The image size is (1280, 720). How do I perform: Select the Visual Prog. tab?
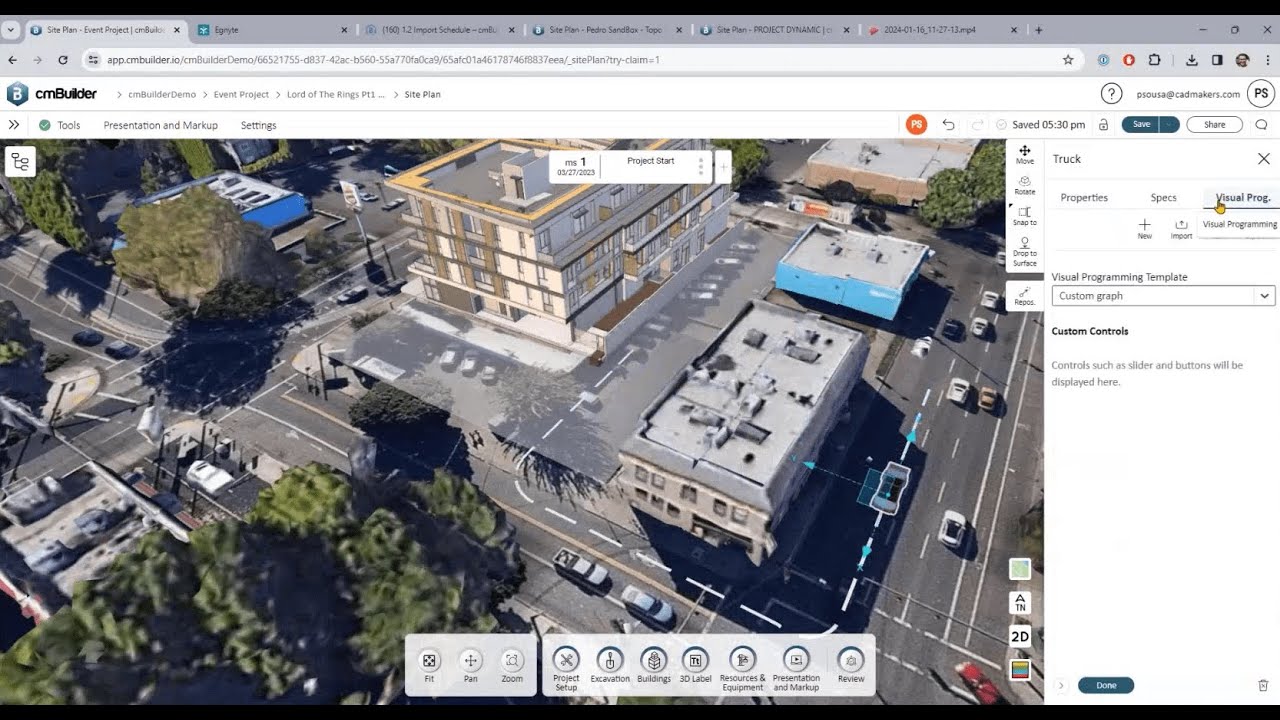pyautogui.click(x=1243, y=198)
